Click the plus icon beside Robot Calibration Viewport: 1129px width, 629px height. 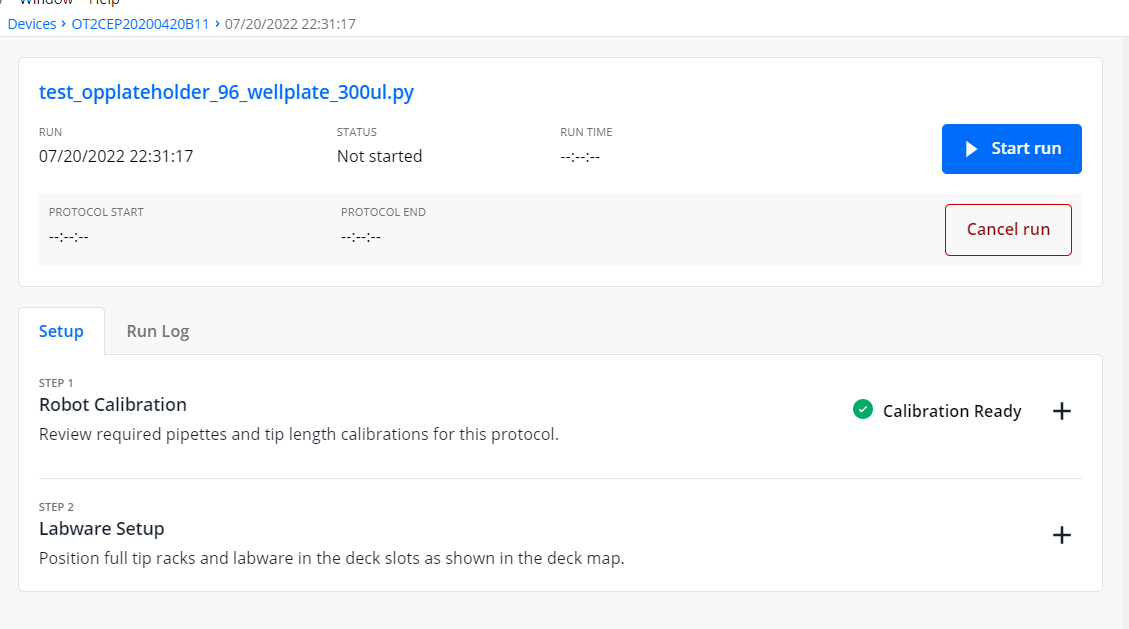pyautogui.click(x=1062, y=411)
